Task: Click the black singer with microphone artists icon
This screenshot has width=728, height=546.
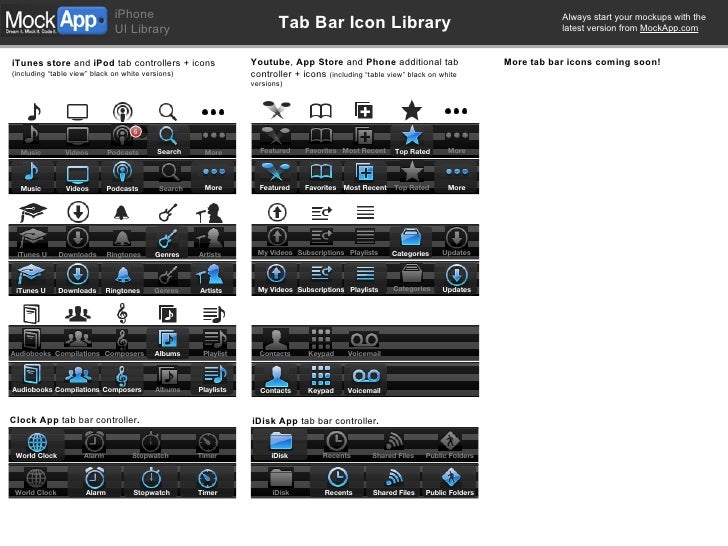Action: pyautogui.click(x=210, y=213)
